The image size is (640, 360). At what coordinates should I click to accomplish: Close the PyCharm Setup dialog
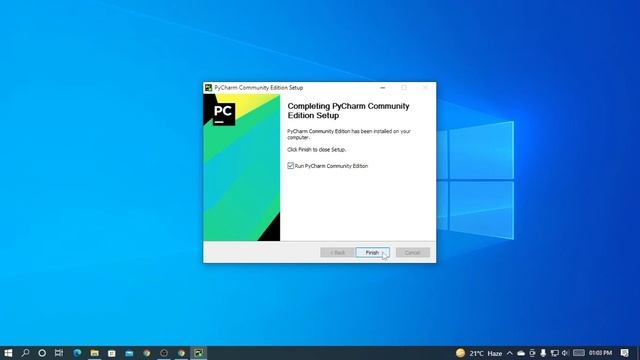click(x=425, y=88)
